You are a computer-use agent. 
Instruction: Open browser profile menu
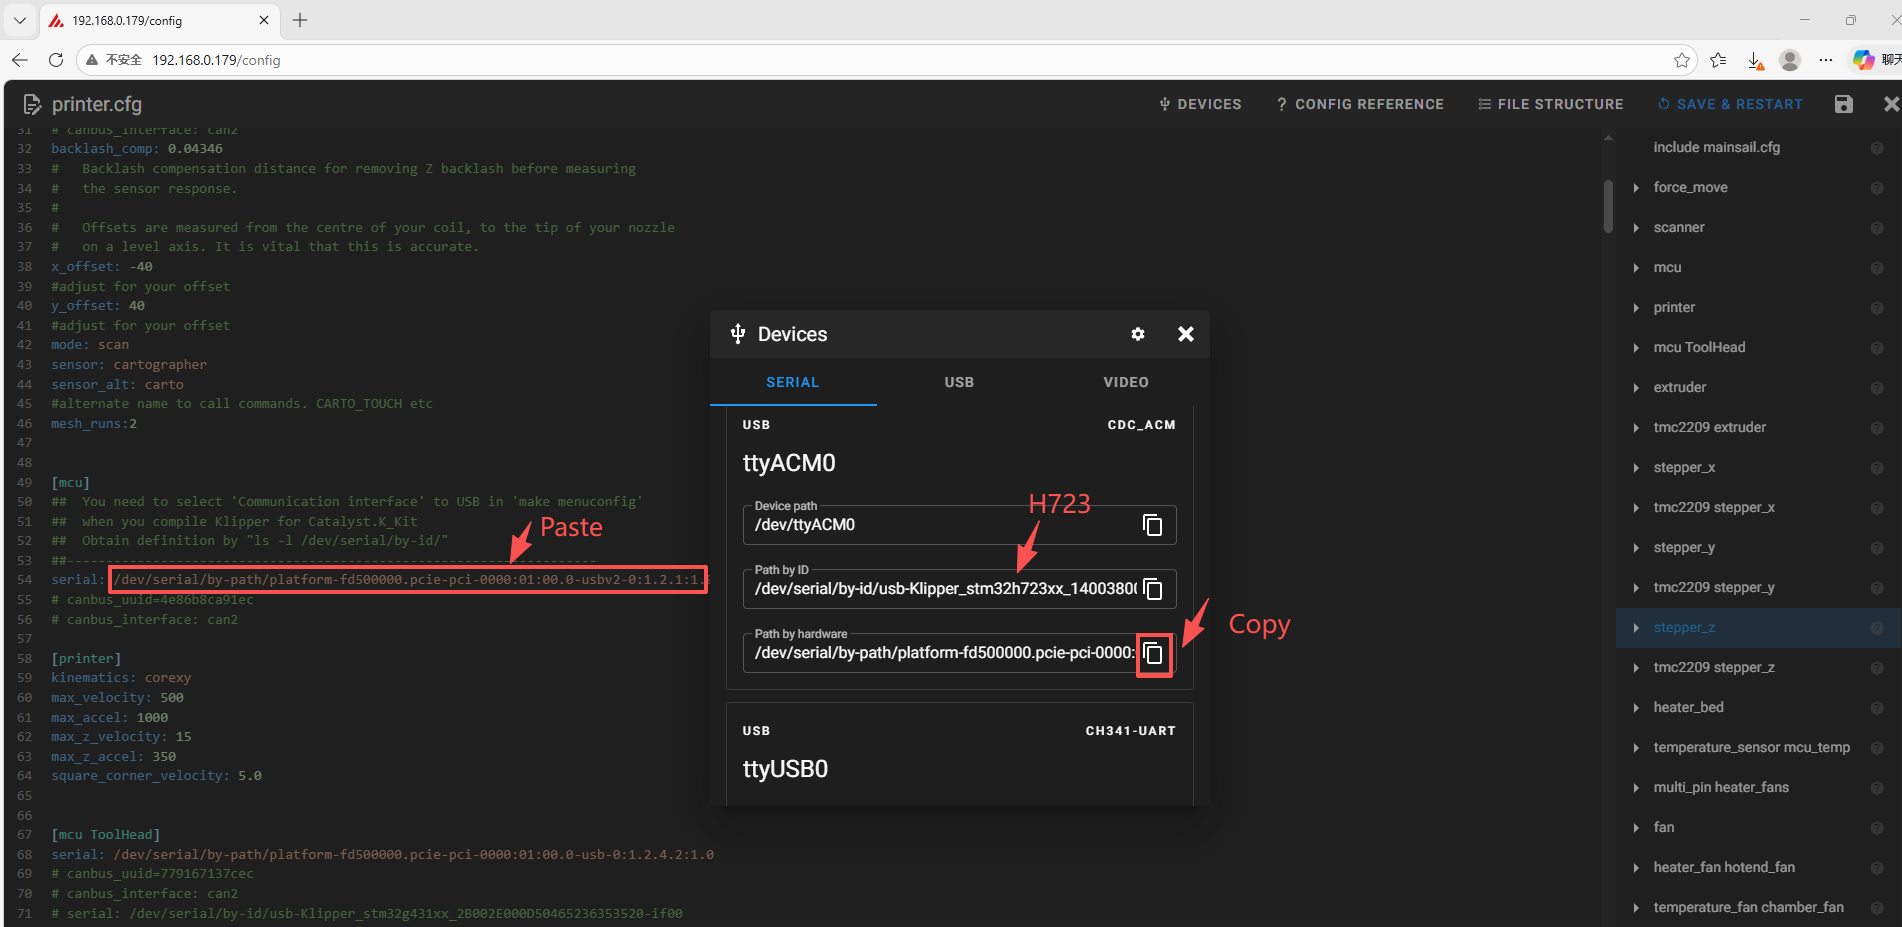point(1790,60)
